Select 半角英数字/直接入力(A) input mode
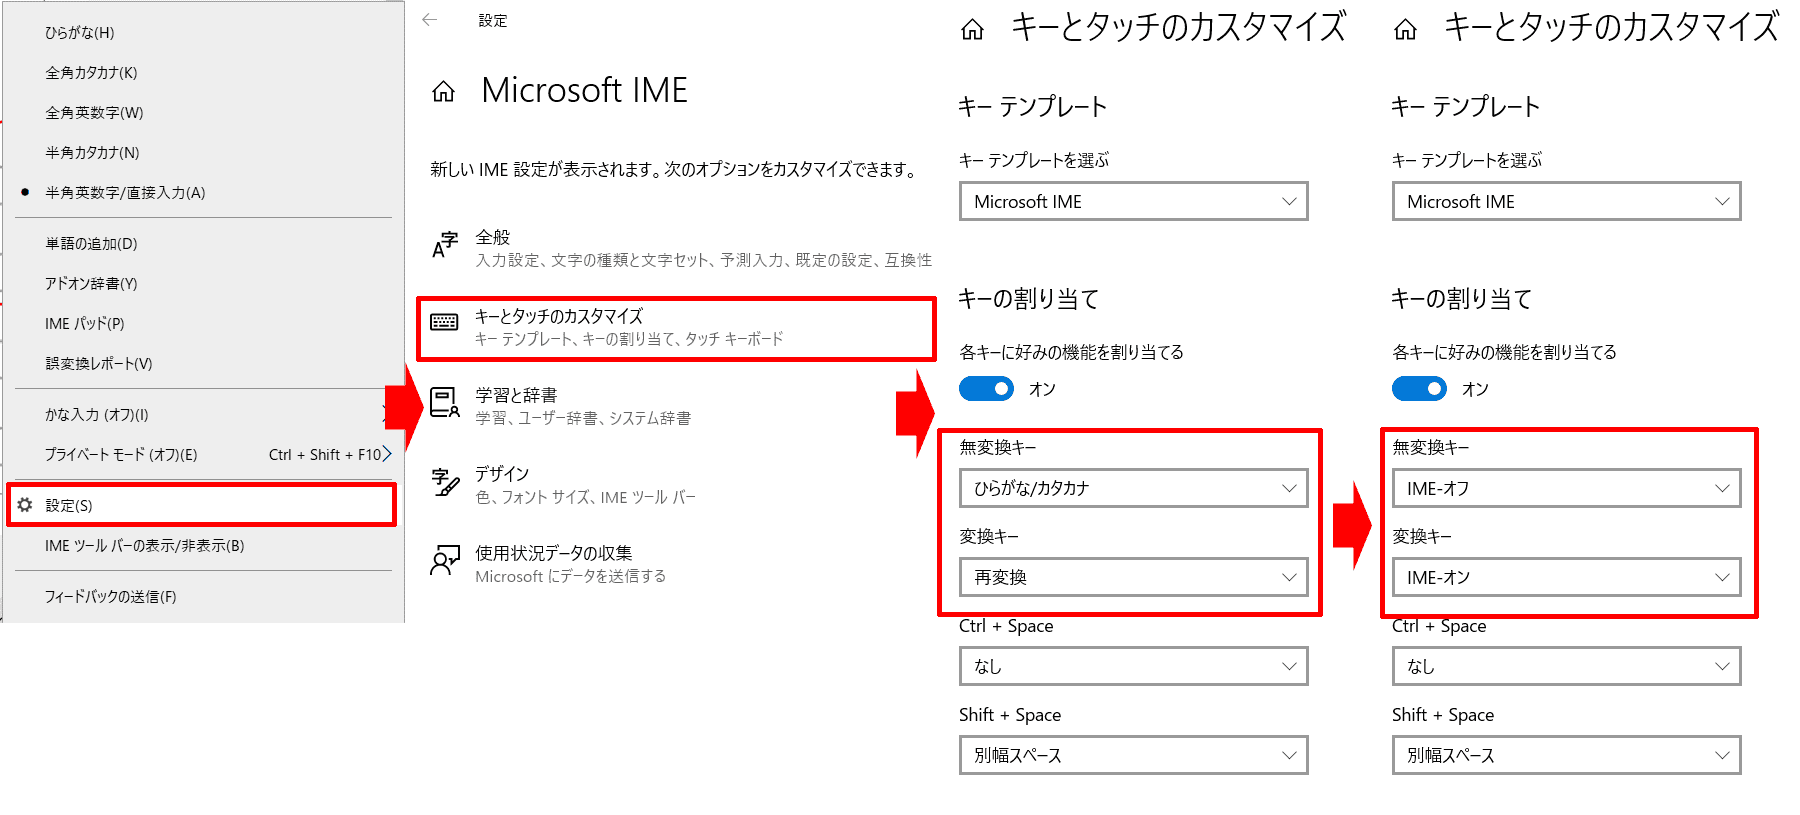Screen dimensions: 1800x815 point(125,193)
